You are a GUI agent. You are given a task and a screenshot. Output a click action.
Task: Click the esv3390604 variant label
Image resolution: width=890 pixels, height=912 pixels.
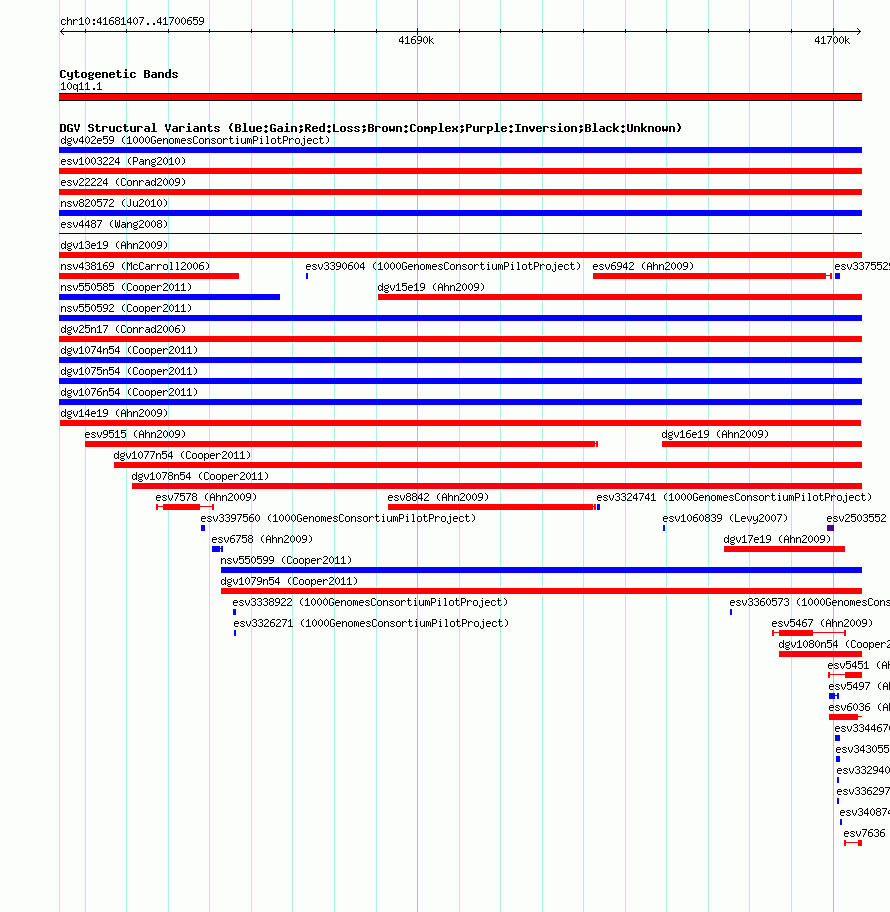click(443, 266)
